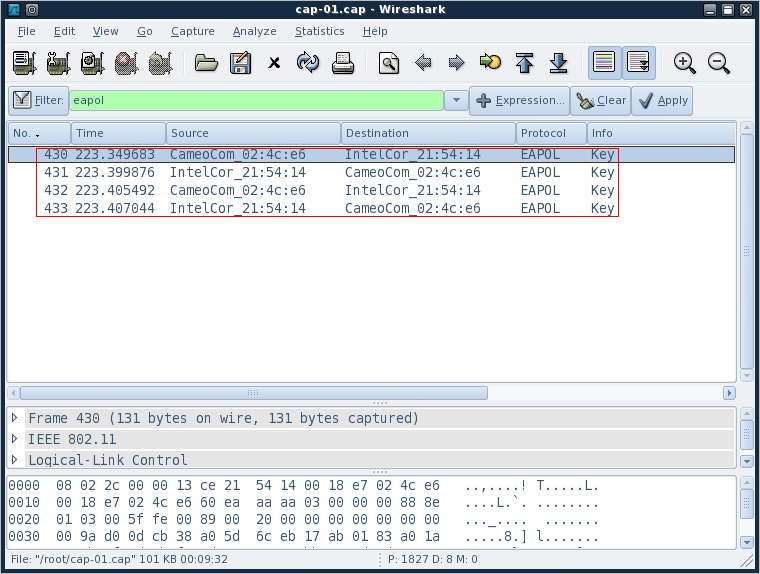Viewport: 760px width, 574px height.
Task: Jump to first packet icon
Action: pyautogui.click(x=524, y=63)
